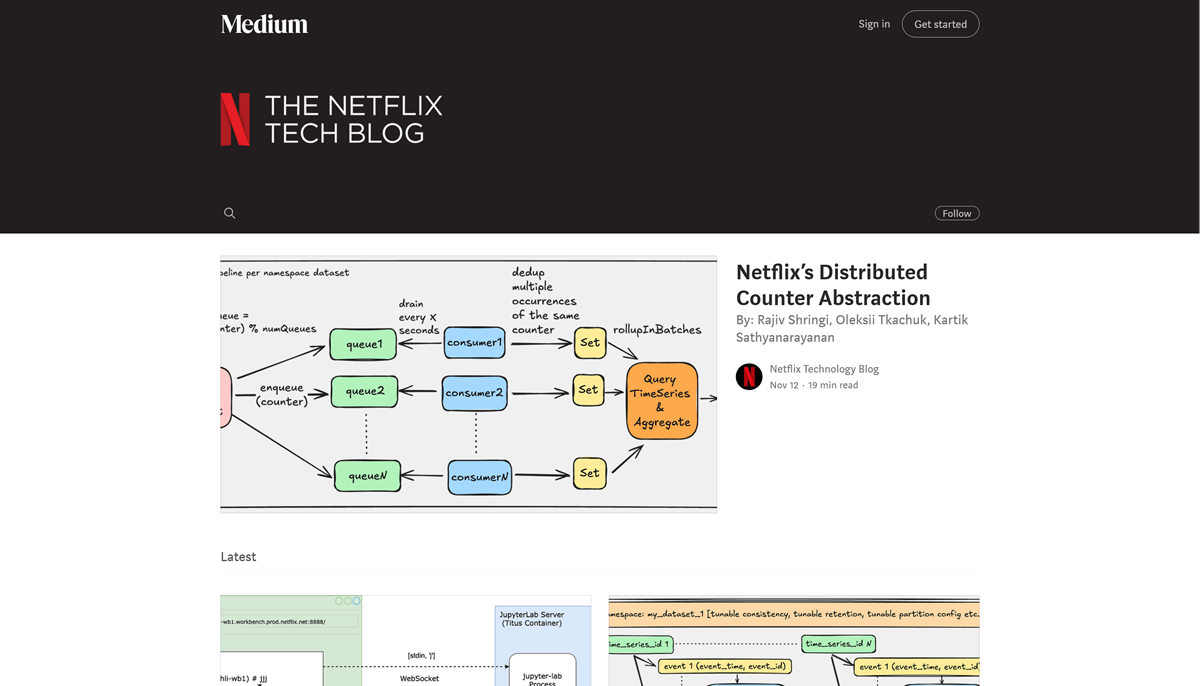Viewport: 1200px width, 686px height.
Task: Click the Nov 12 publish date
Action: (783, 385)
